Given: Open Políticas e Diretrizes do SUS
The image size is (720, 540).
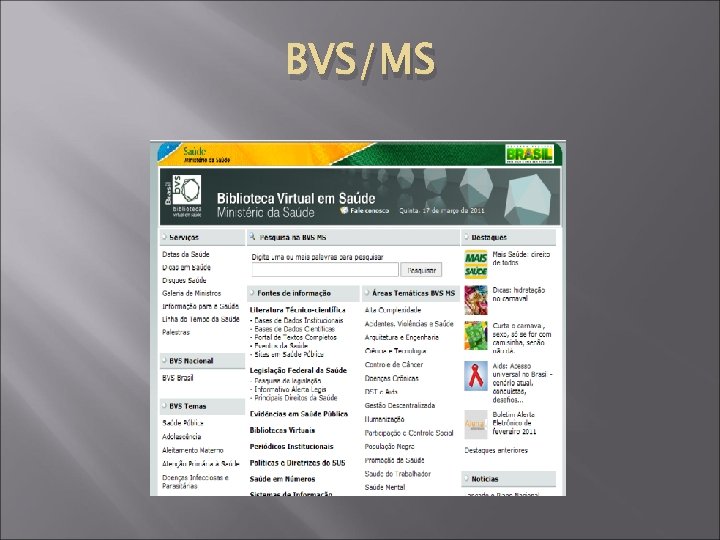Looking at the screenshot, I should (297, 463).
